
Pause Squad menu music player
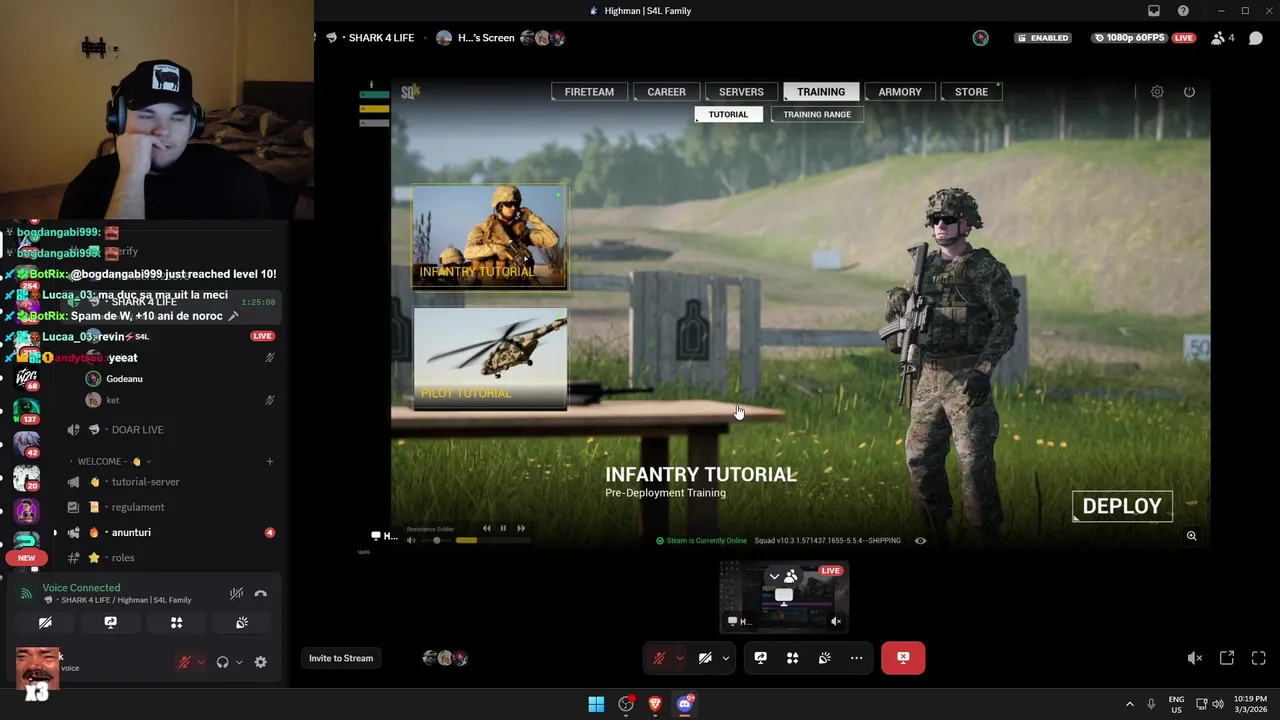pos(503,528)
